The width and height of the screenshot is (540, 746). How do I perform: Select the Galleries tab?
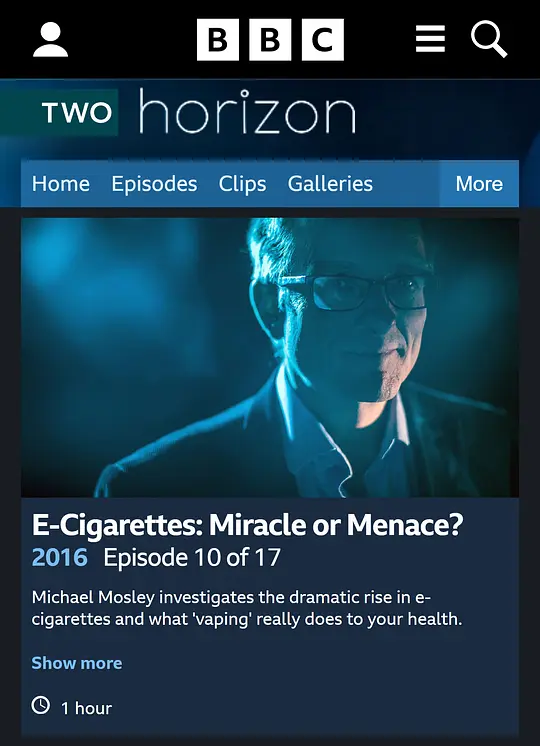(x=330, y=184)
